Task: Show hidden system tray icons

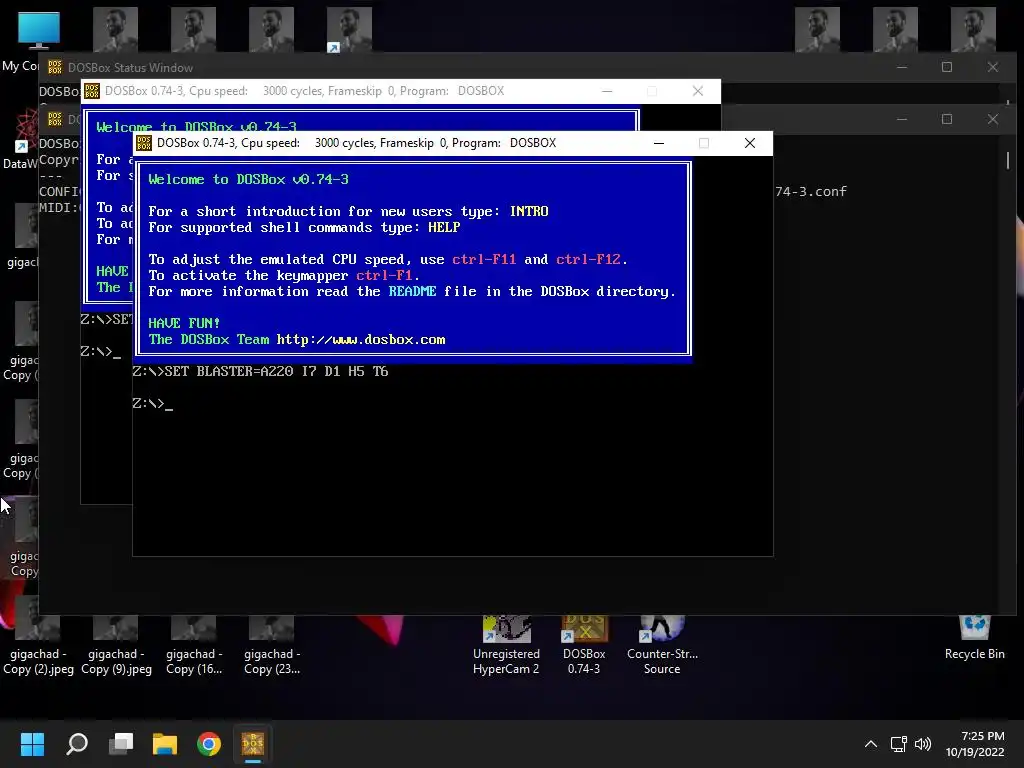Action: click(x=871, y=744)
